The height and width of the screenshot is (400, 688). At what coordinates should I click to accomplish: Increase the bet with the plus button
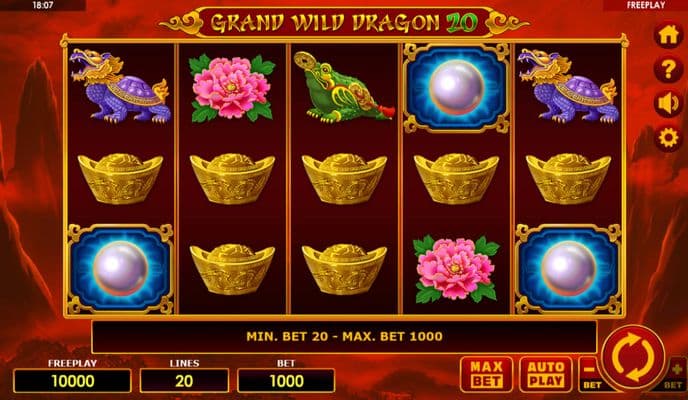pyautogui.click(x=676, y=374)
